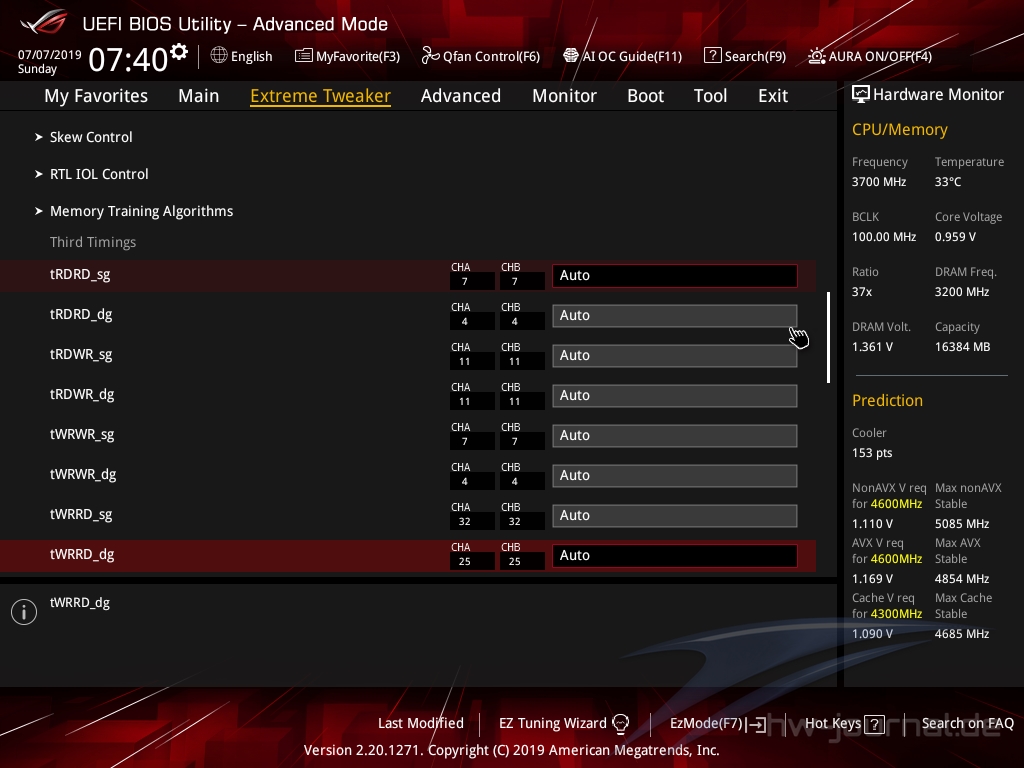
Task: Click Search(F9) label
Action: tap(755, 56)
